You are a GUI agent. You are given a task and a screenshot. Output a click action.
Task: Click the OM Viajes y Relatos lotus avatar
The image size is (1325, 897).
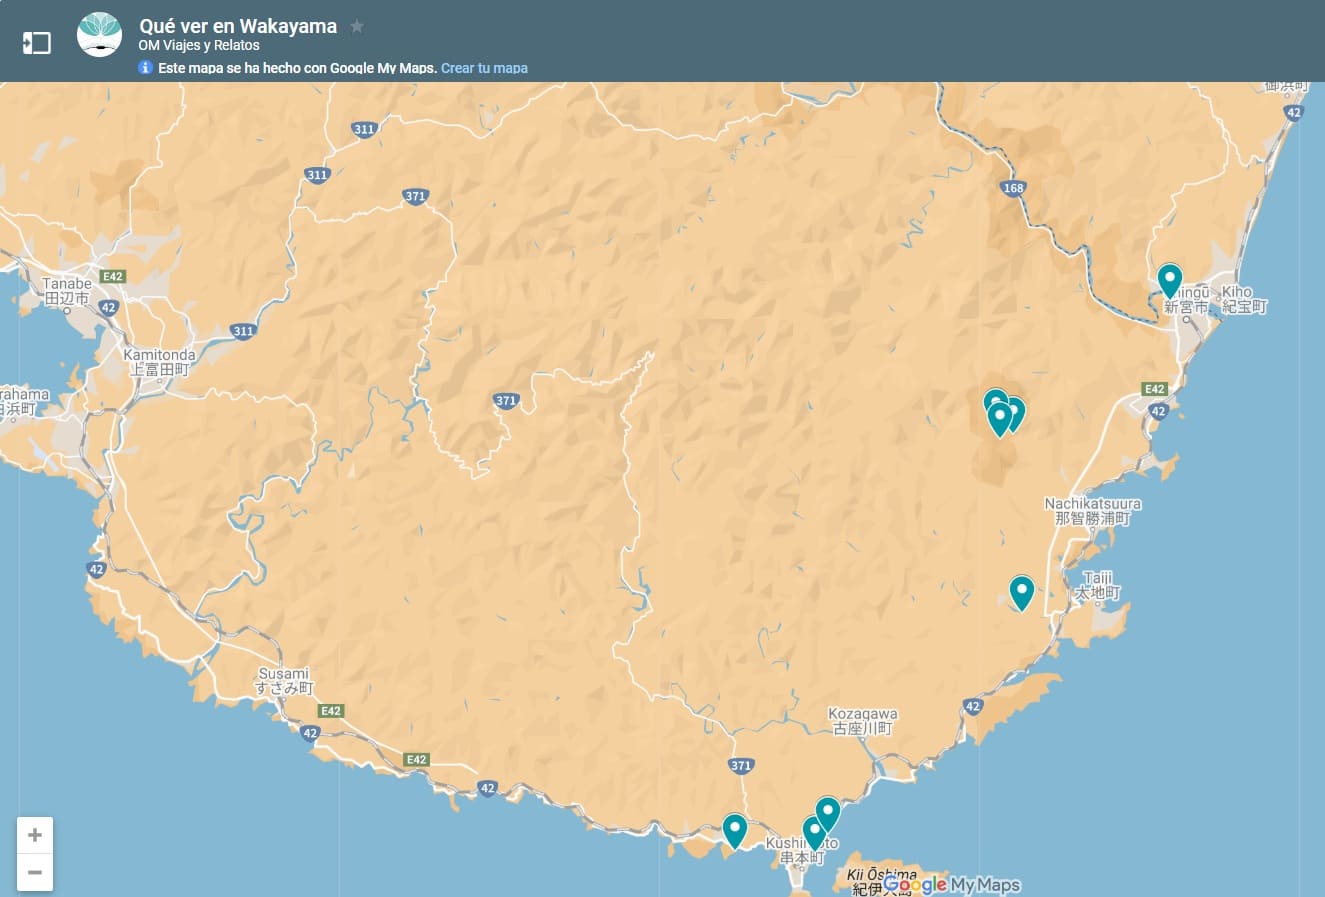100,35
